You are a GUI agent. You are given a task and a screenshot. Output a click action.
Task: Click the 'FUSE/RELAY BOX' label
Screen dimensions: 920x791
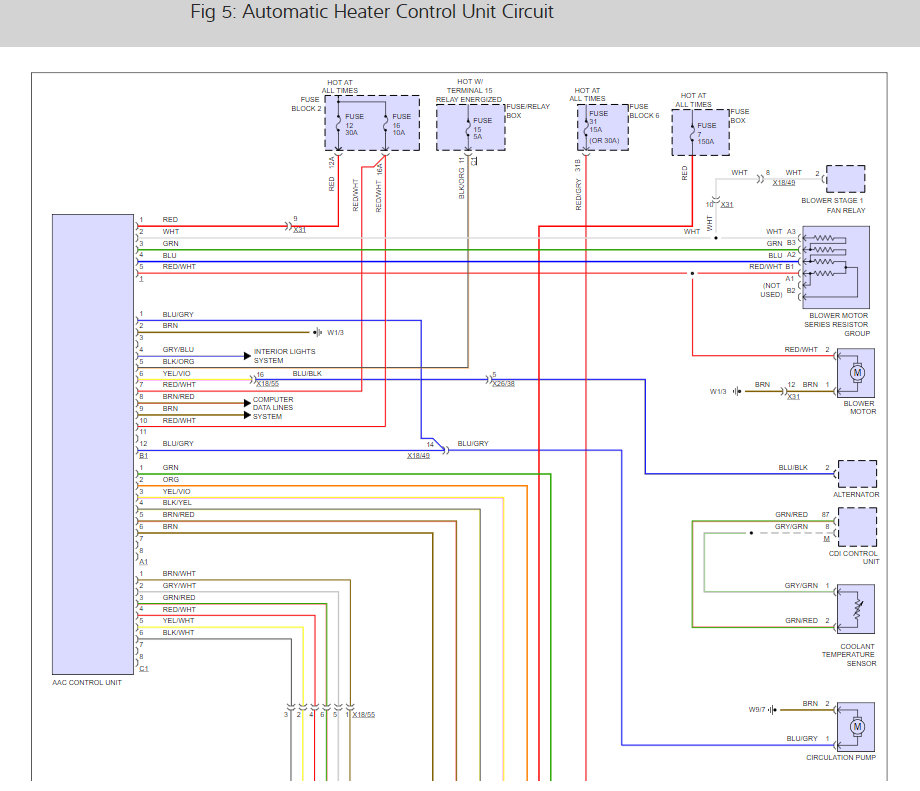528,111
